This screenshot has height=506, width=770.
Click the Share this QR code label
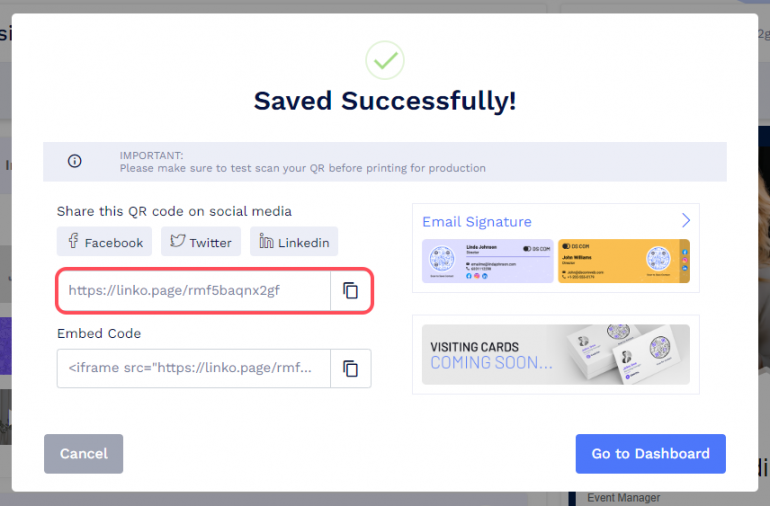pos(174,211)
